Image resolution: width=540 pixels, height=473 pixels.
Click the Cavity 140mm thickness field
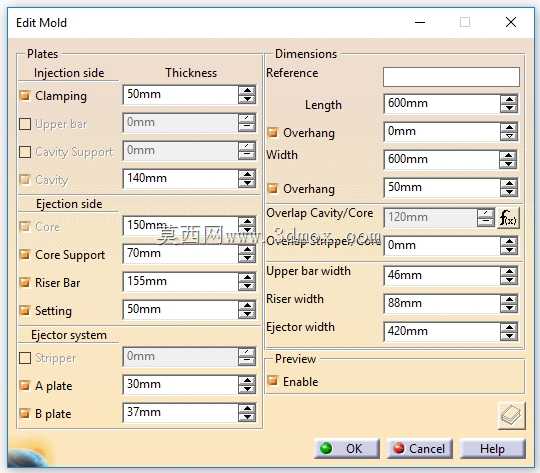(x=180, y=179)
